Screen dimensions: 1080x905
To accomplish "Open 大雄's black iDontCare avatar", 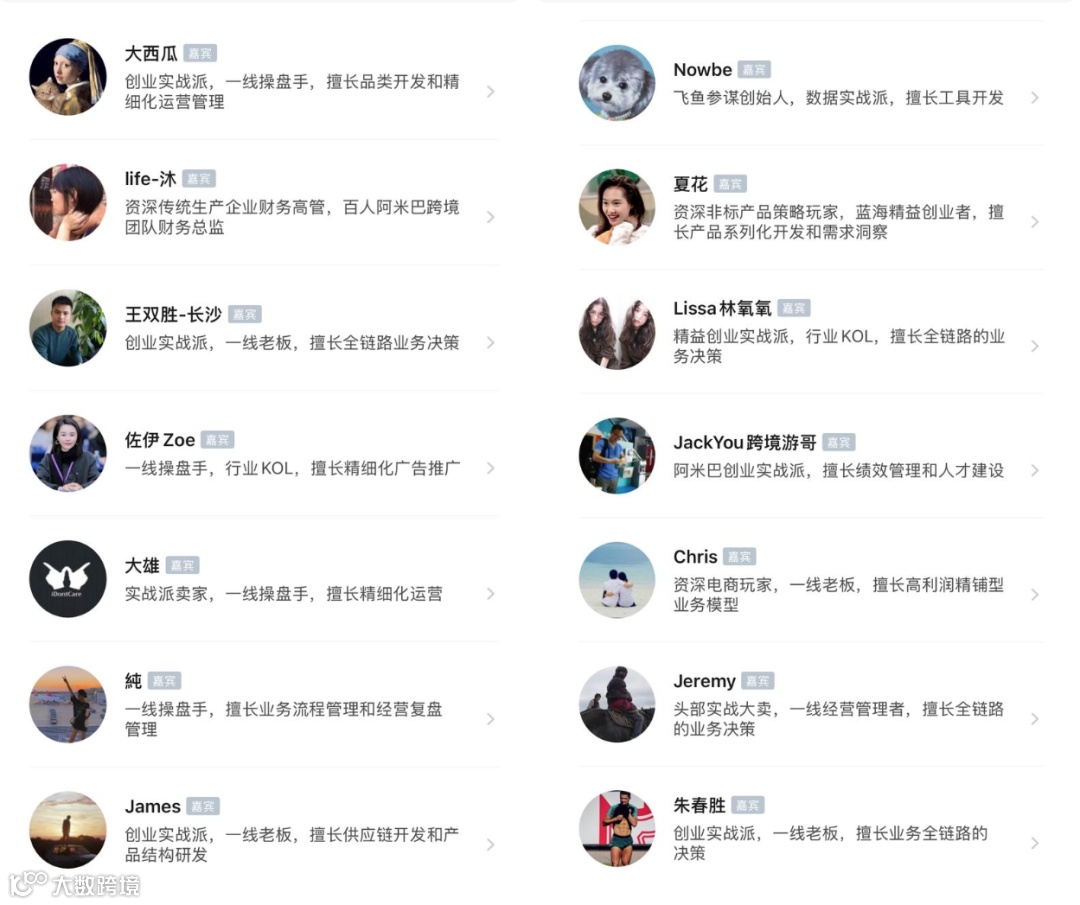I will pyautogui.click(x=68, y=579).
